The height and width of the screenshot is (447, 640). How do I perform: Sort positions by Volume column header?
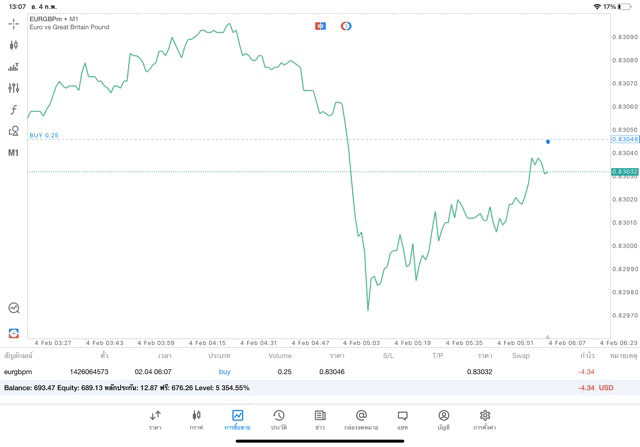pos(280,355)
